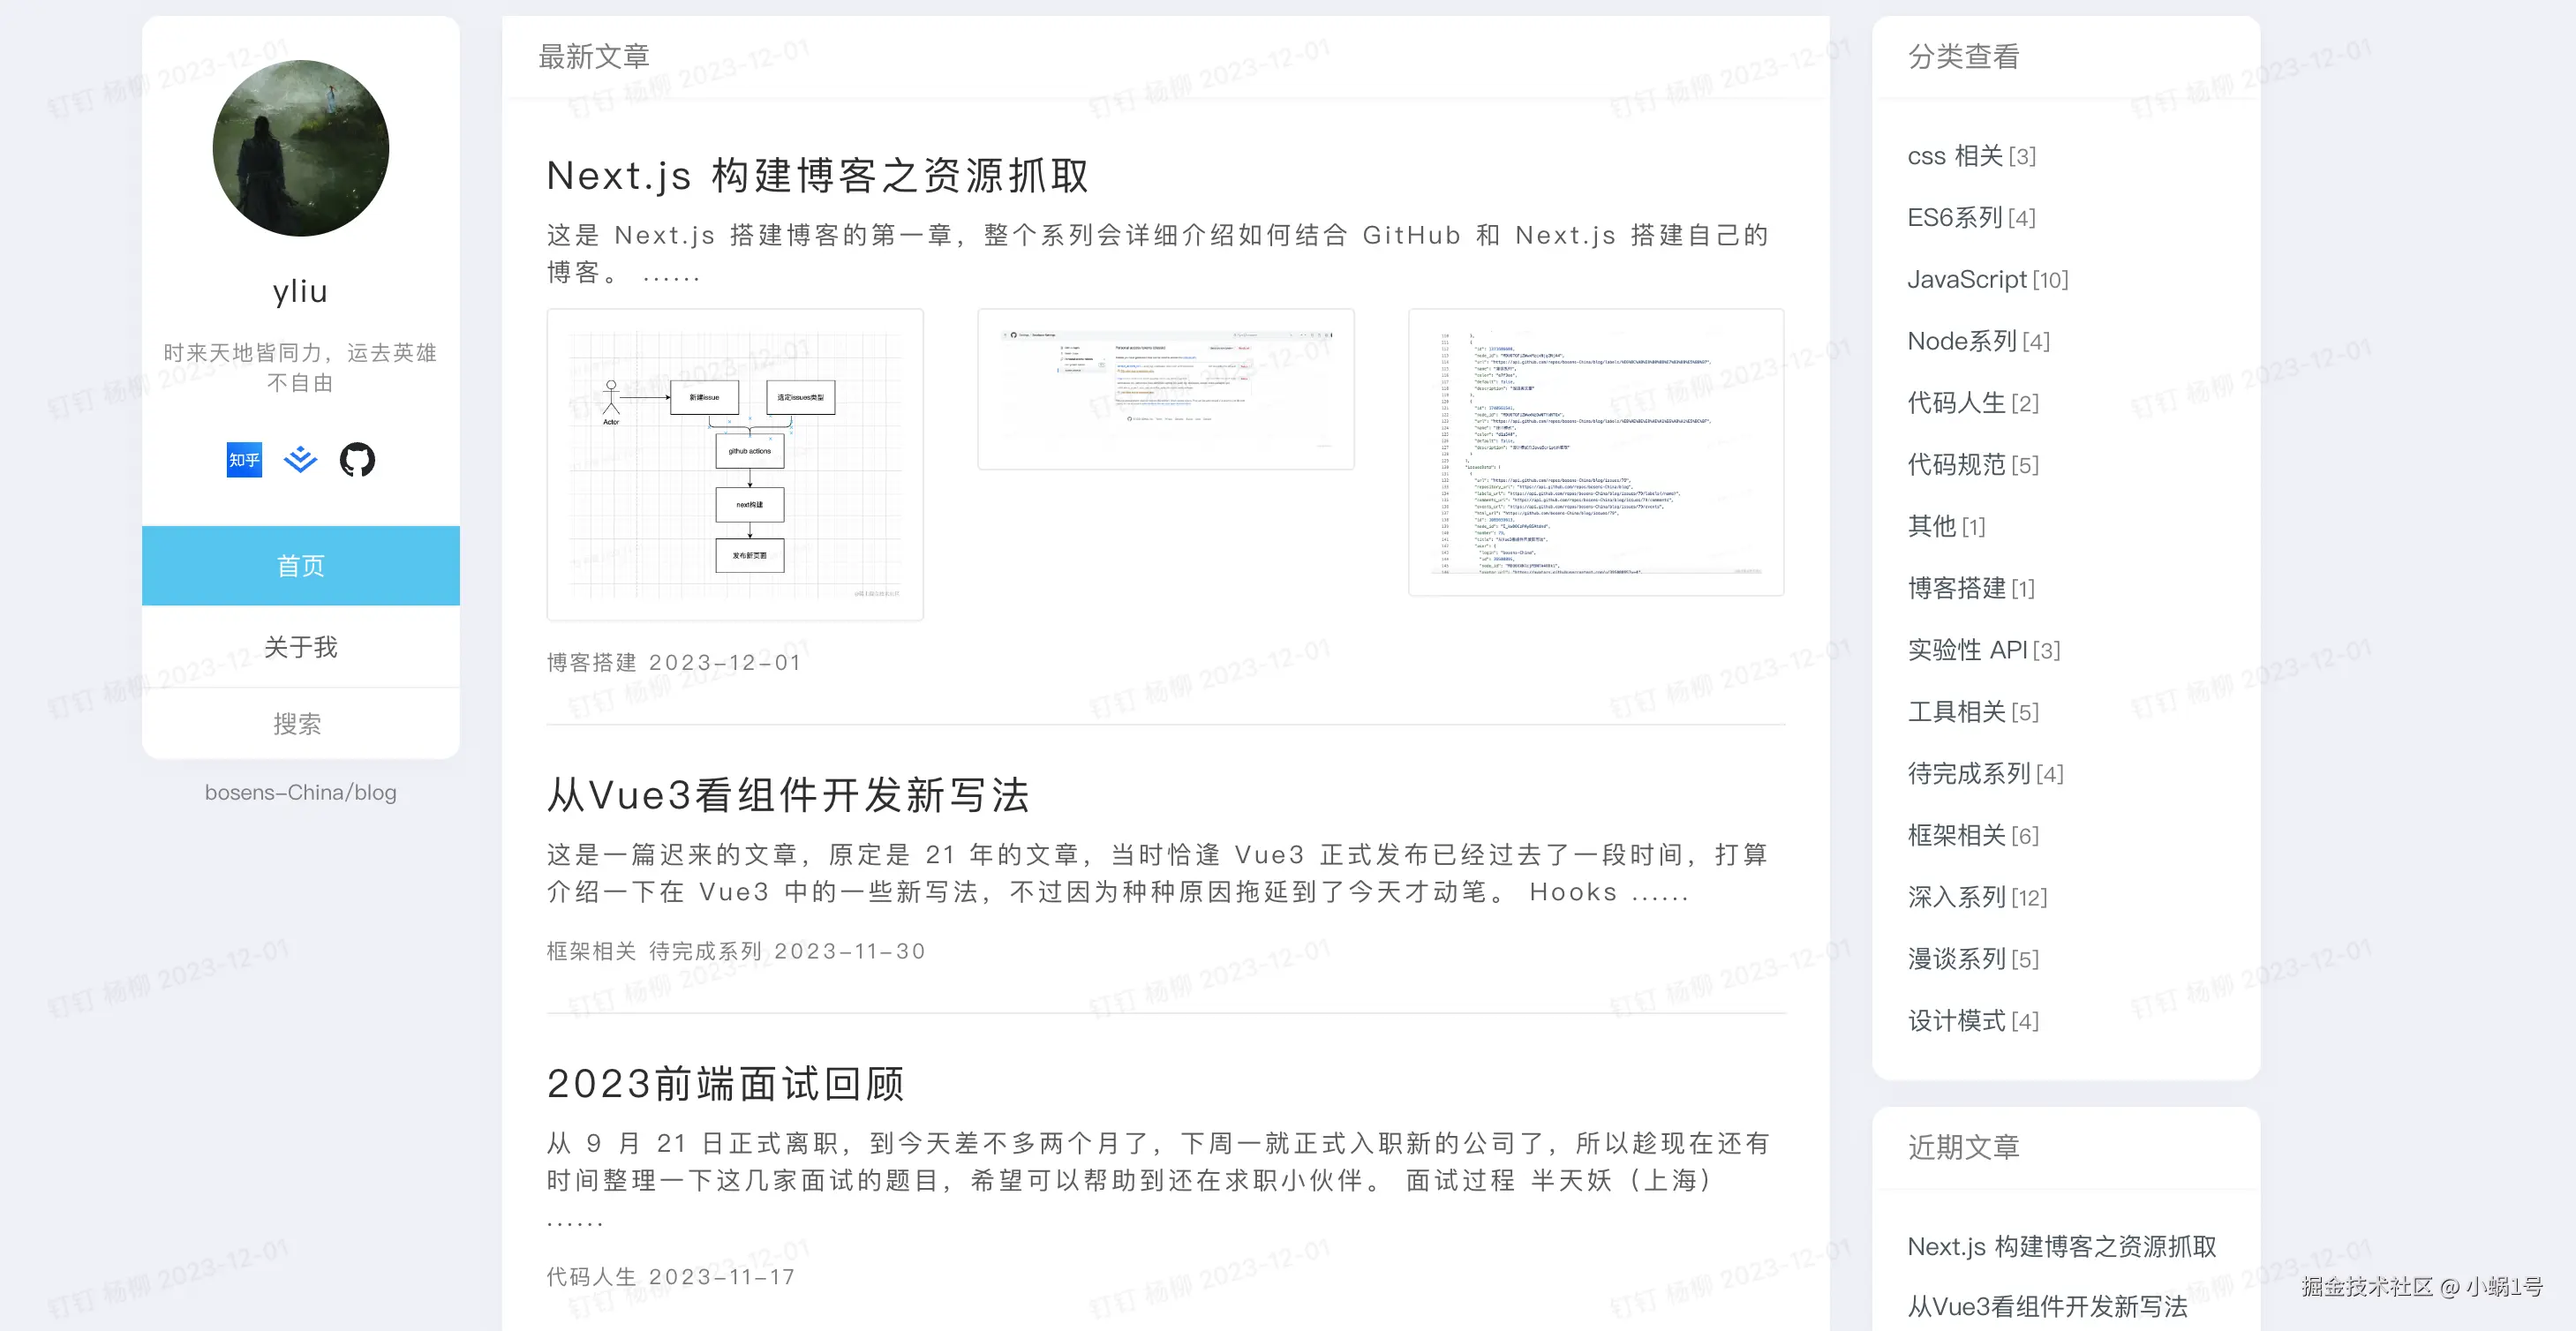Open recent post Next.js 构建博客之资源抓取
Screen dimensions: 2576x1331
coord(2061,1247)
